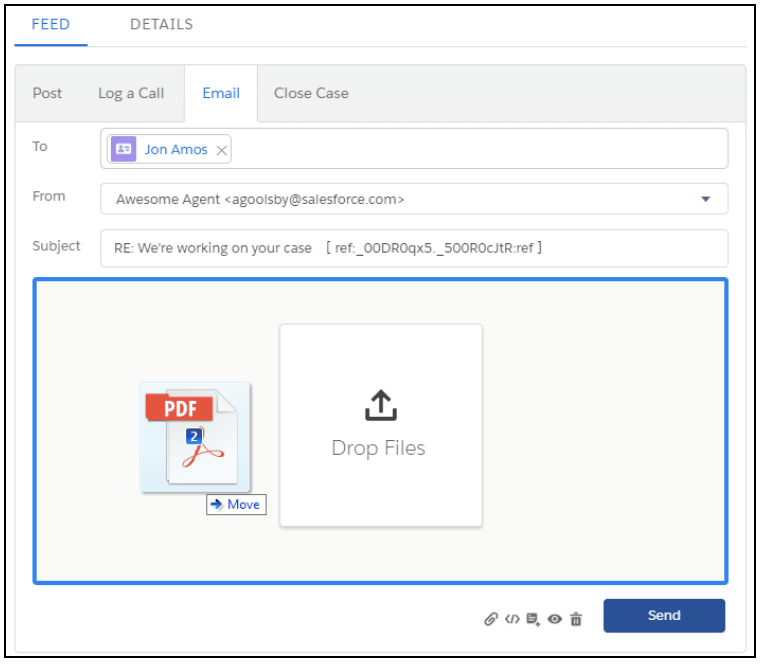Click the PDF file thumbnail
Image resolution: width=772 pixels, height=664 pixels.
click(195, 437)
